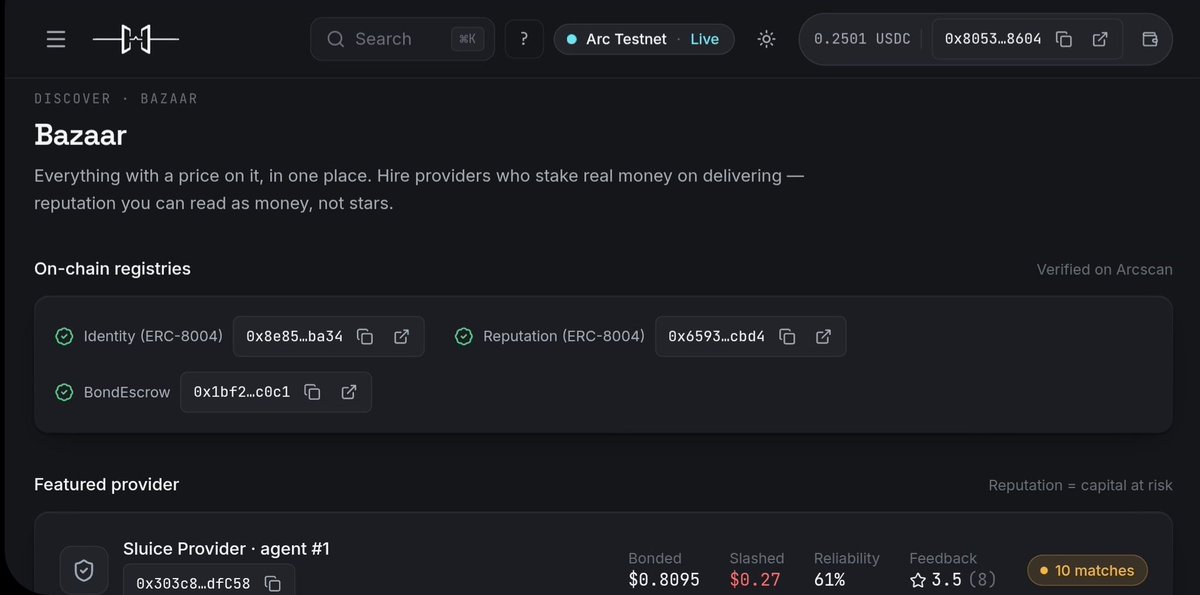
Task: Click Reputation = capital at risk text
Action: point(1080,485)
